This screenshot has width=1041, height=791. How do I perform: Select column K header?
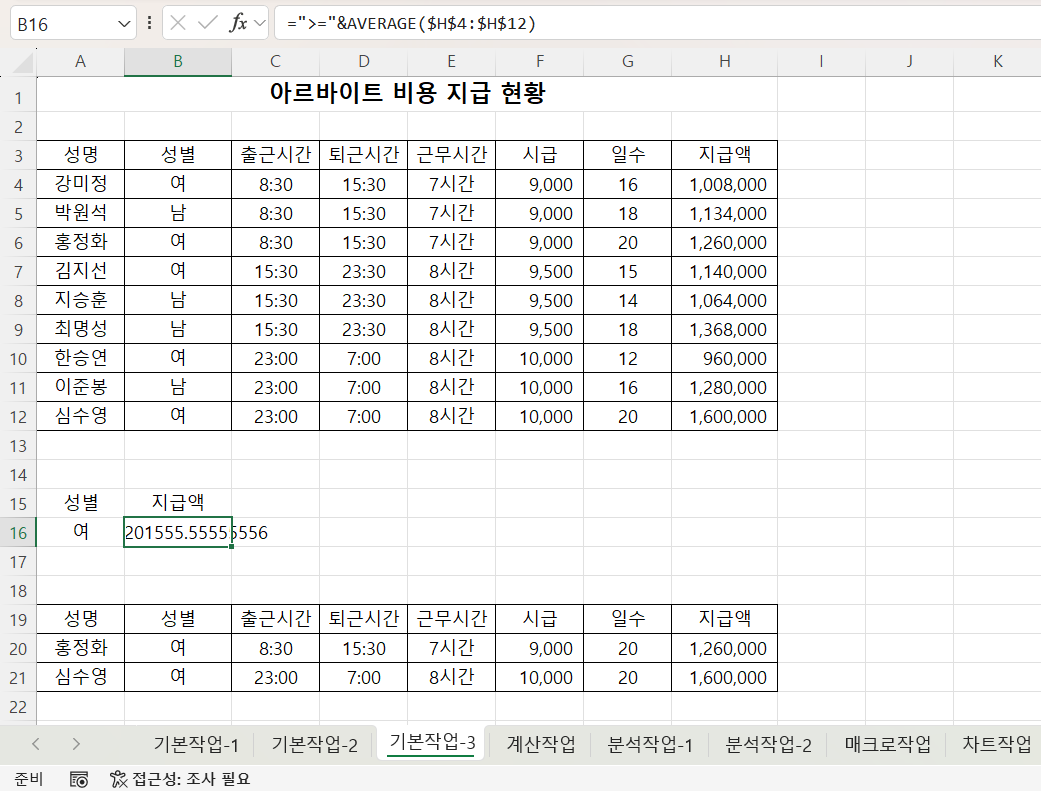pos(997,62)
